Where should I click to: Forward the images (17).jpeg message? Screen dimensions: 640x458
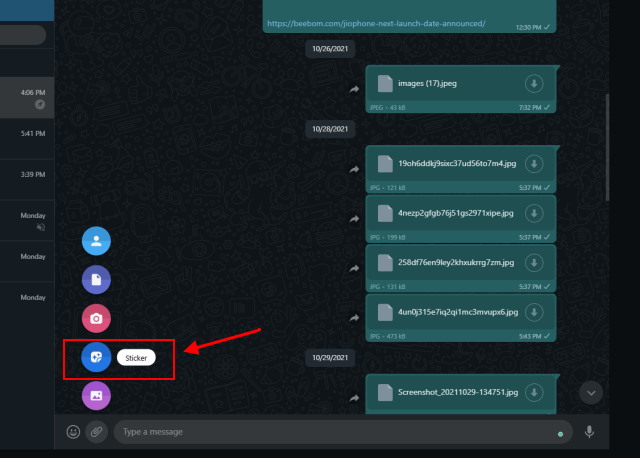(354, 89)
